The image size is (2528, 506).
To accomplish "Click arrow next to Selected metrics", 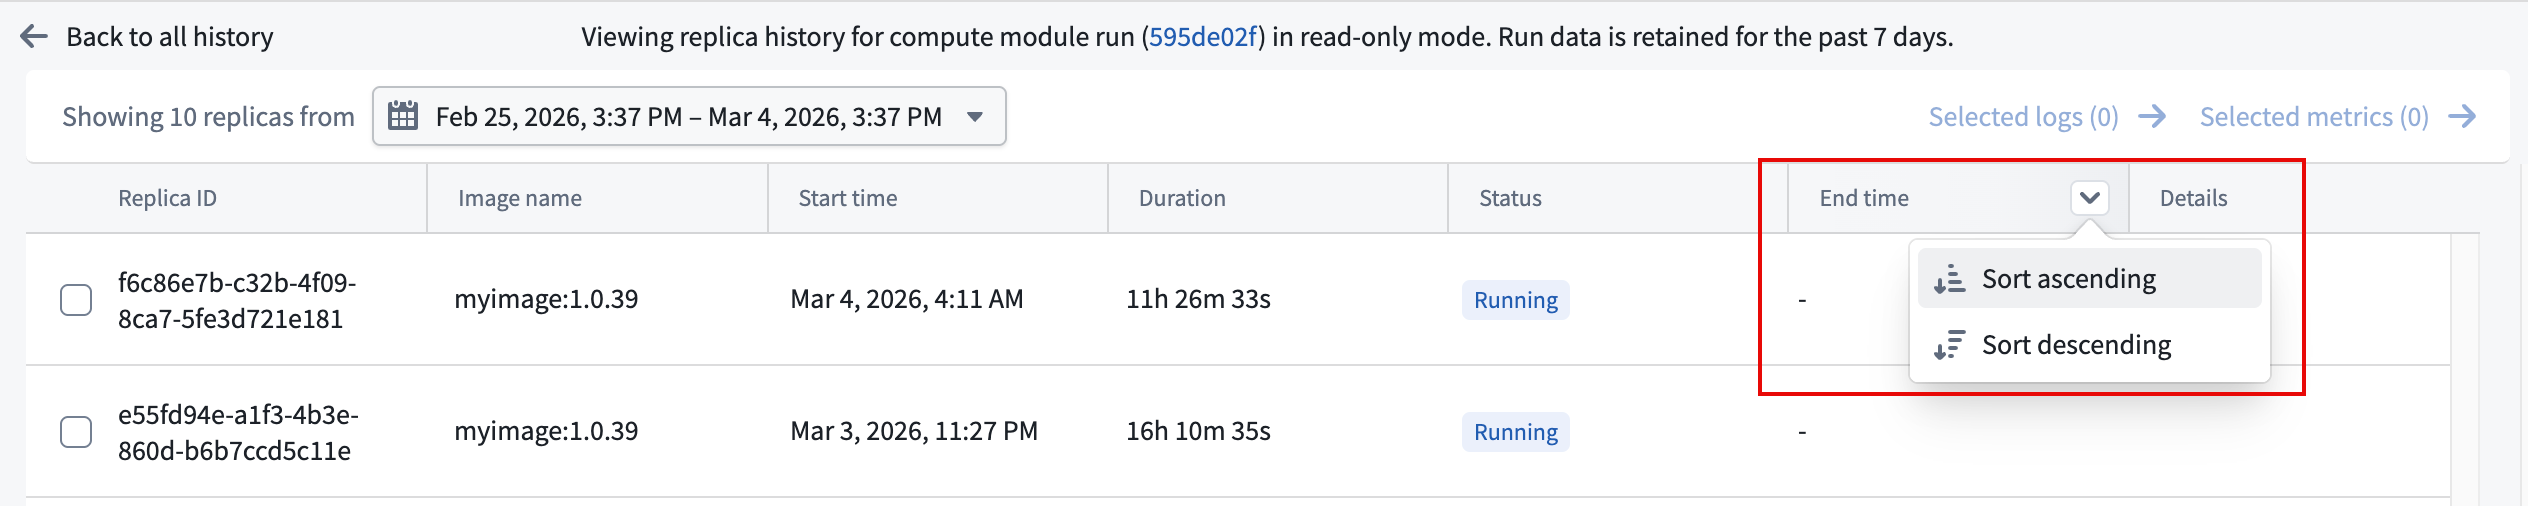I will click(x=2462, y=117).
